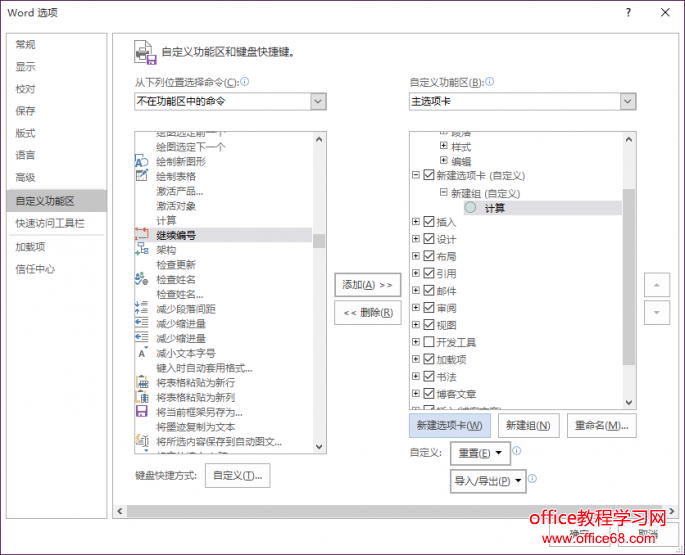The image size is (685, 555).
Task: Open the 主选项卡 dropdown
Action: (628, 101)
